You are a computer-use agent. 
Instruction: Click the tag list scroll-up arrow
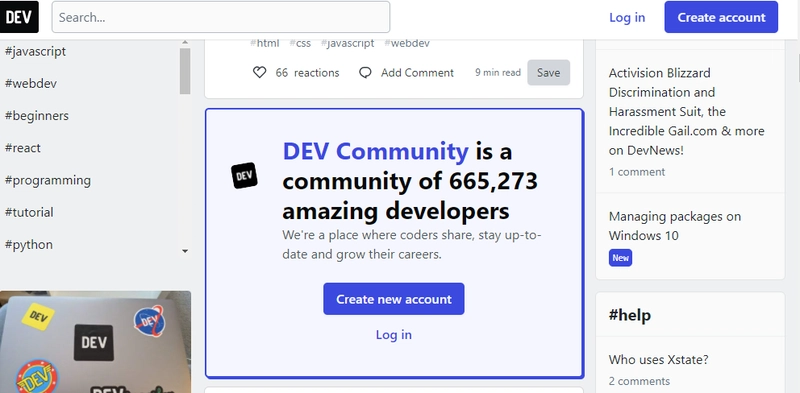tap(185, 42)
